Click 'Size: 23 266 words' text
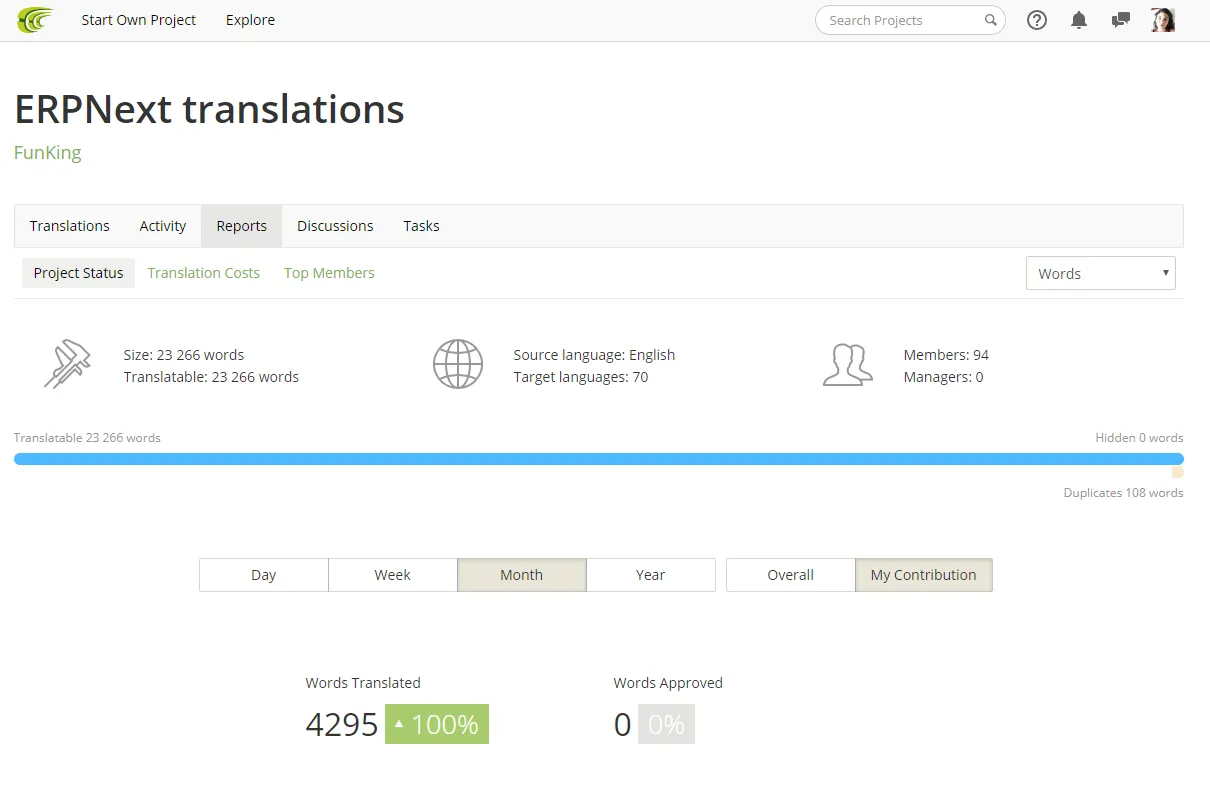Viewport: 1210px width, 791px height. pyautogui.click(x=184, y=355)
